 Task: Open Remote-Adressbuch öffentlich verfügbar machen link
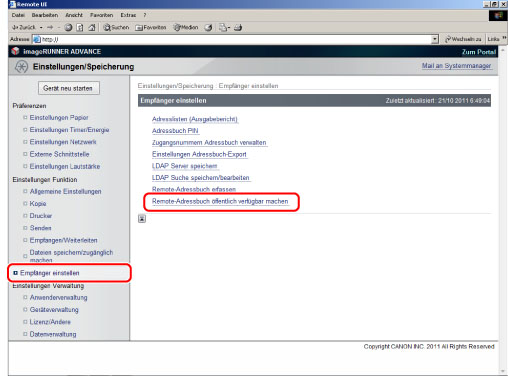click(220, 201)
